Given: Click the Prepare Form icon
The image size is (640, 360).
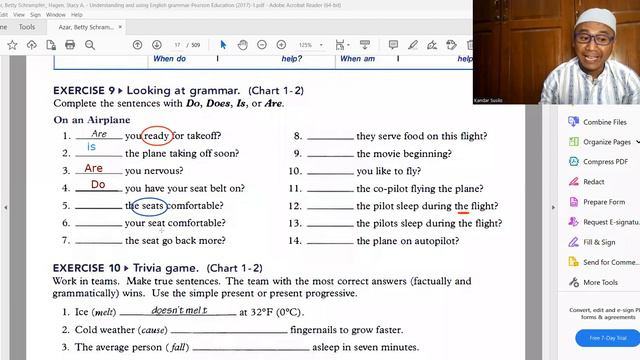Looking at the screenshot, I should point(573,202).
